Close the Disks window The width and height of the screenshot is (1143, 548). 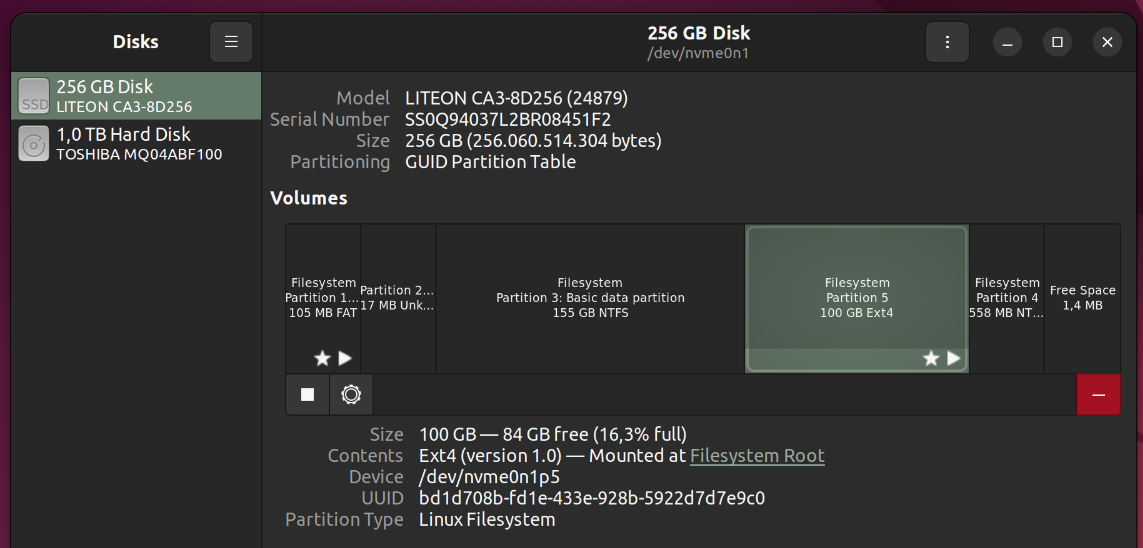[x=1107, y=42]
